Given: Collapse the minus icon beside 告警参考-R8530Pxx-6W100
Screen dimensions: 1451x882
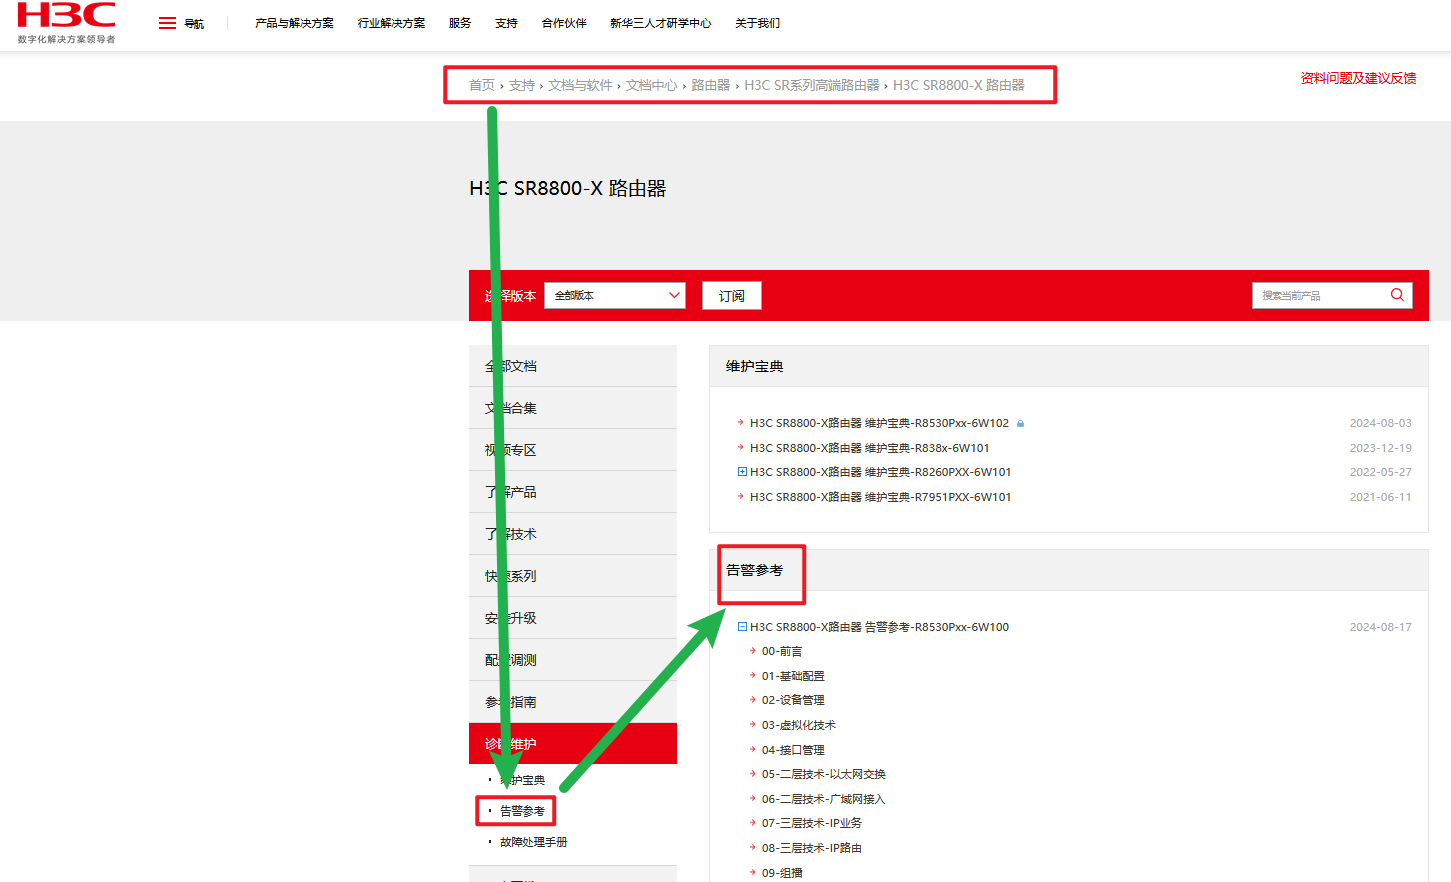Looking at the screenshot, I should pyautogui.click(x=742, y=627).
